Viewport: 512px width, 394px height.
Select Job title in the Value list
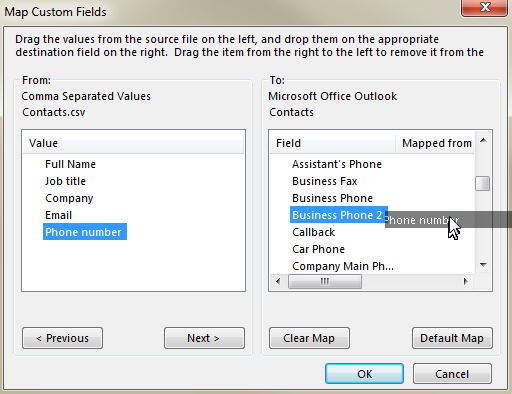point(65,181)
